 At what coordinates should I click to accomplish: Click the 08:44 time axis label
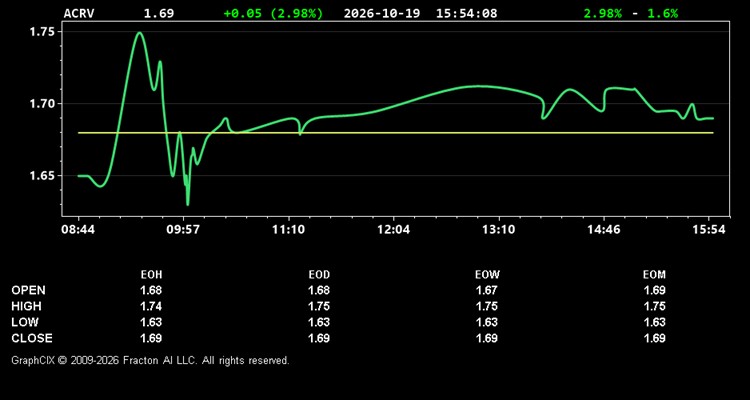[x=78, y=230]
